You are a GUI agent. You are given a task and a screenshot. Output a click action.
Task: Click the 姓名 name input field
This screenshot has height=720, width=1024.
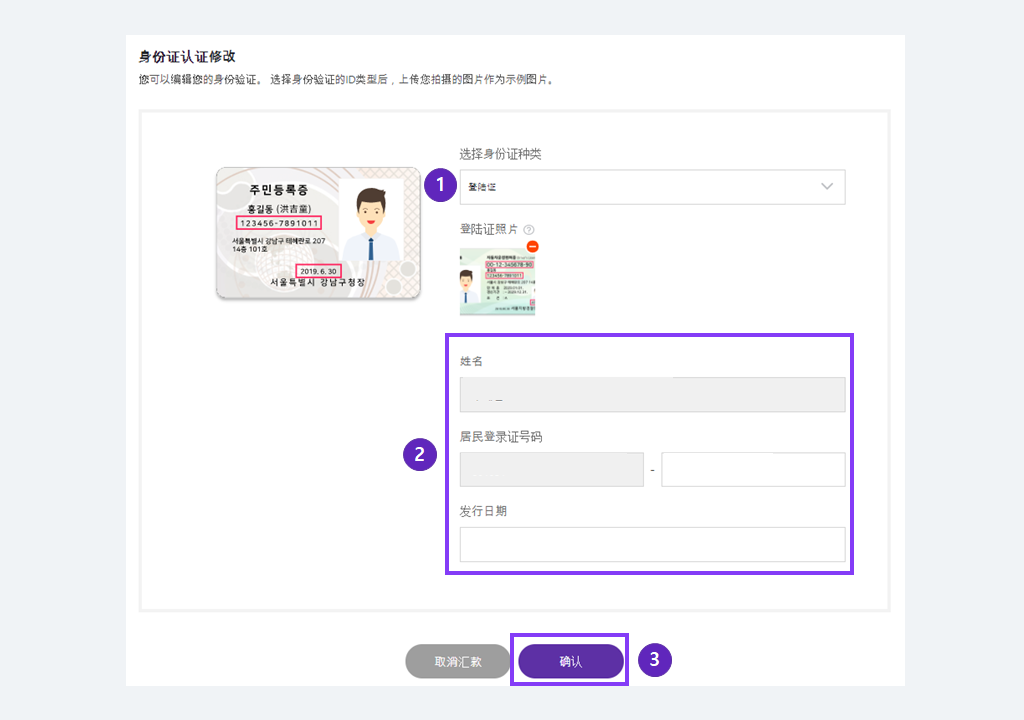point(652,395)
